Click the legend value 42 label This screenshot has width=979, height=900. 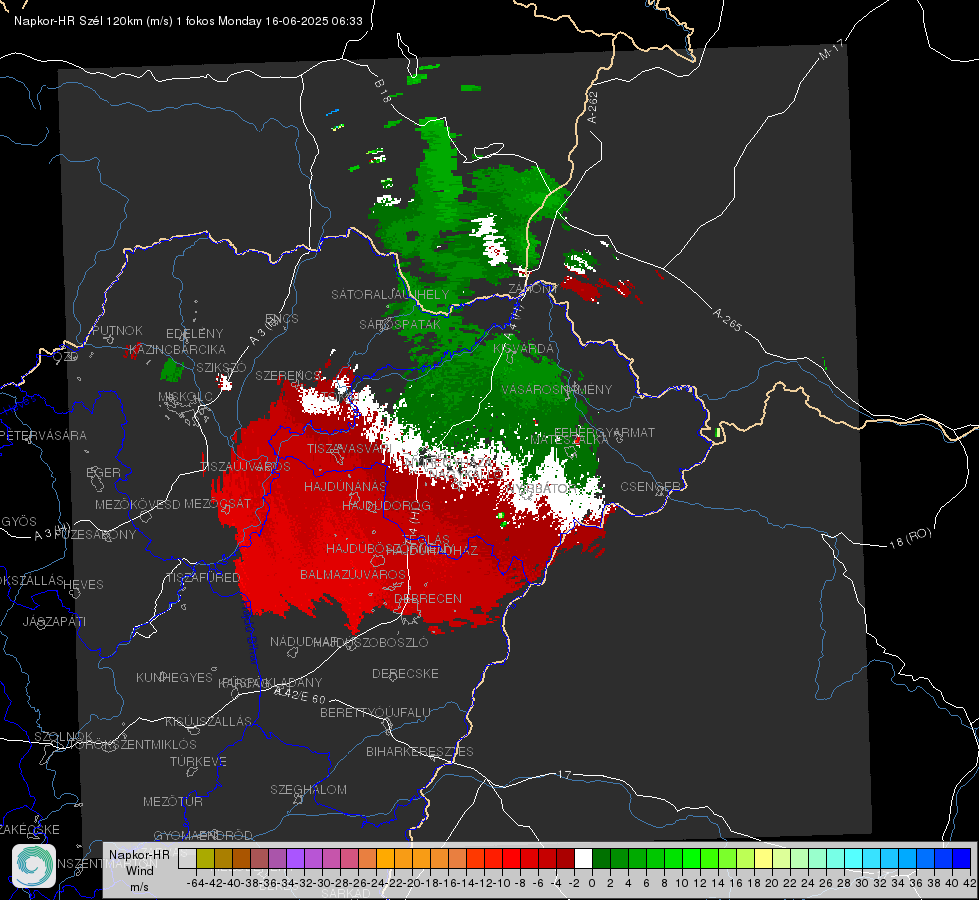coord(970,883)
